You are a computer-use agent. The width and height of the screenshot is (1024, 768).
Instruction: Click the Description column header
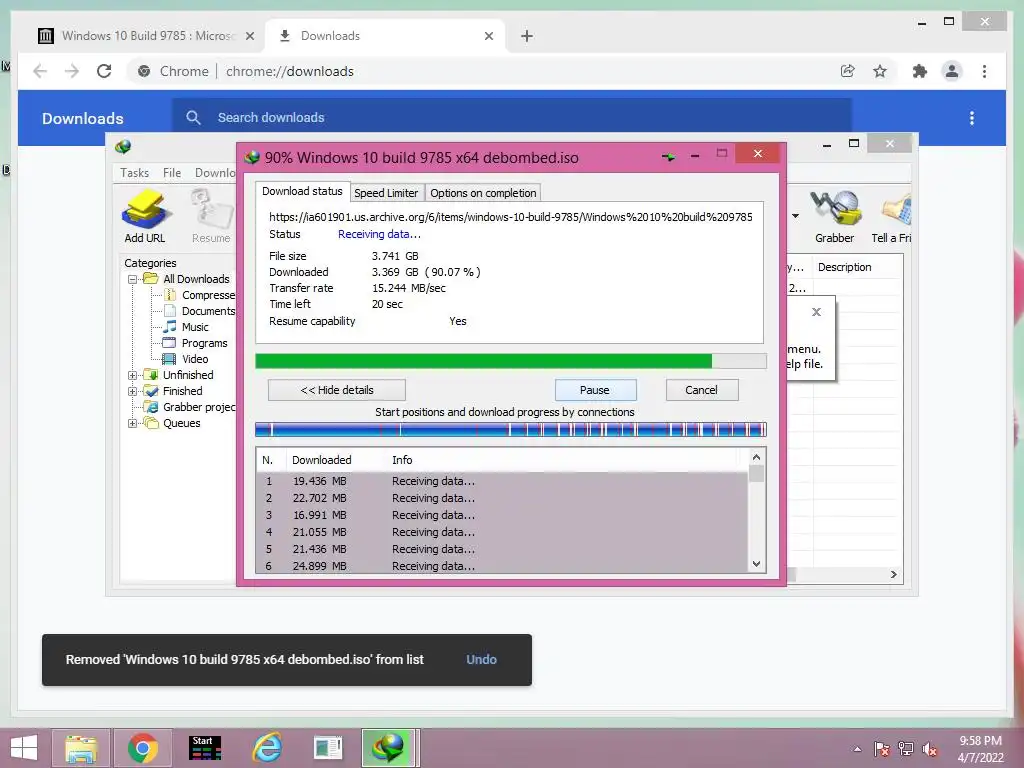coord(844,267)
